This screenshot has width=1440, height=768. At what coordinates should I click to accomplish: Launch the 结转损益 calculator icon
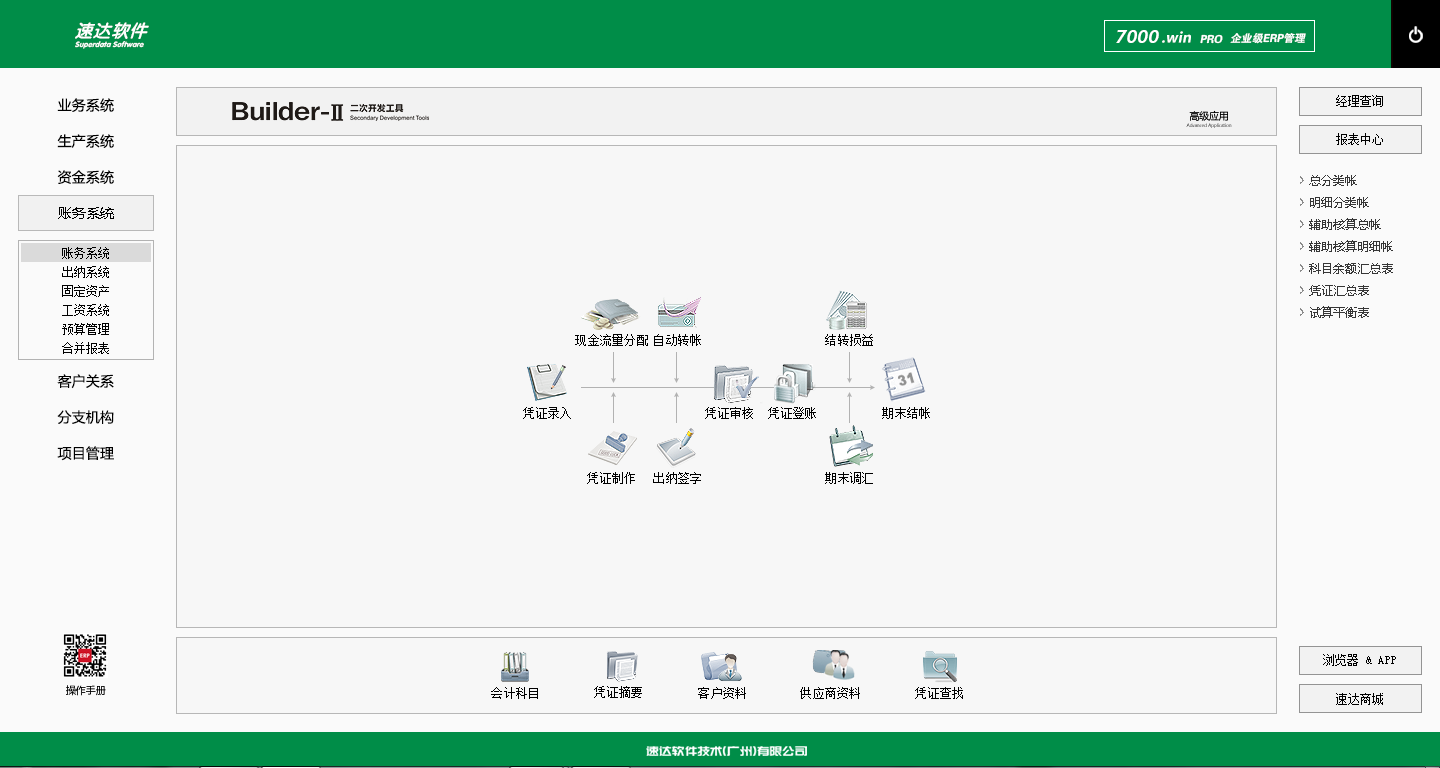click(848, 311)
